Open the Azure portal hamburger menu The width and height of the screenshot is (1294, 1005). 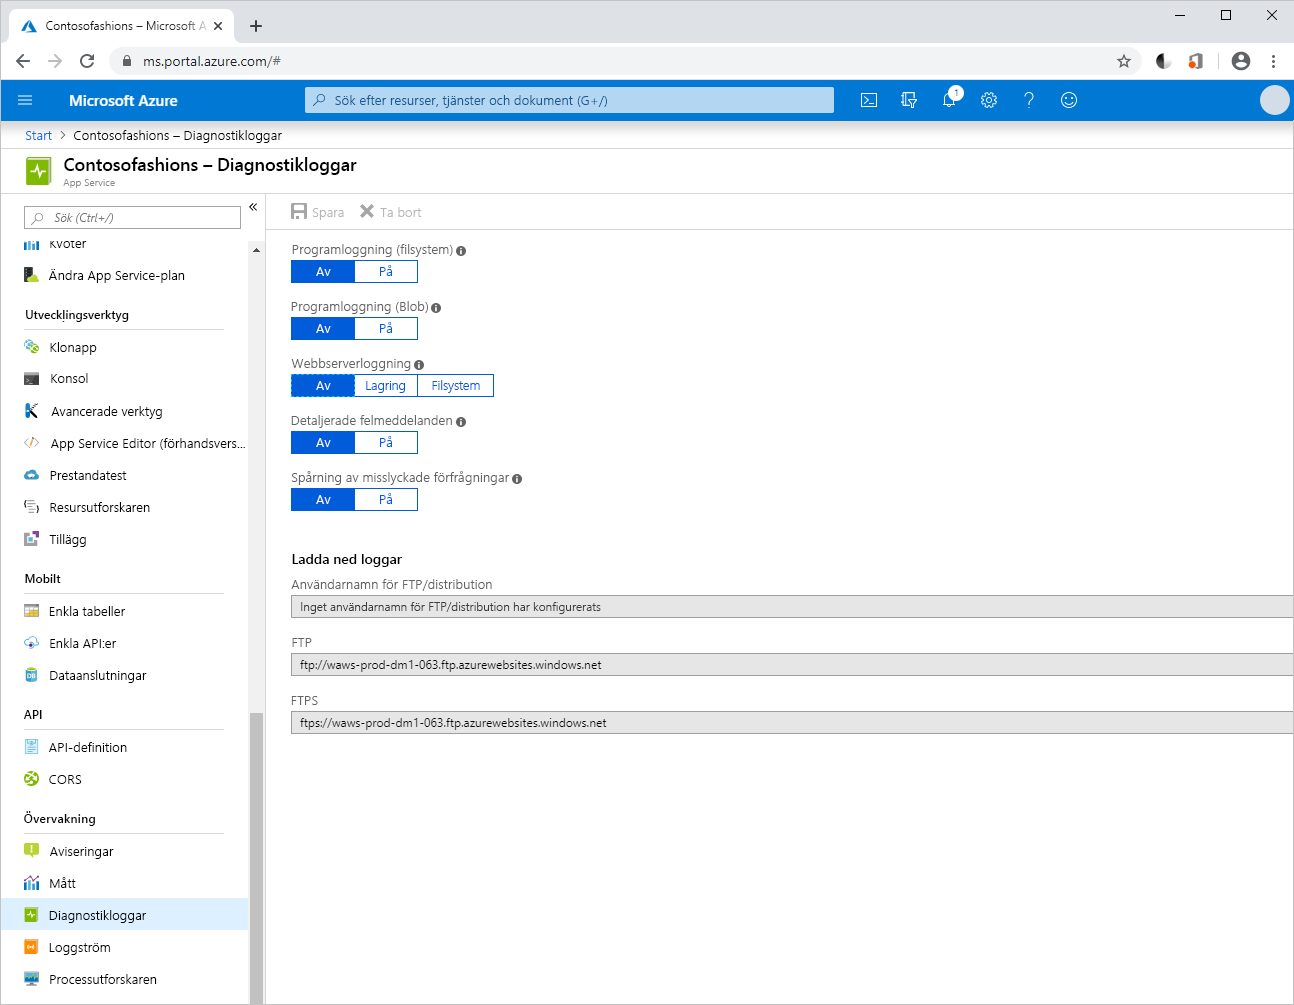tap(25, 100)
